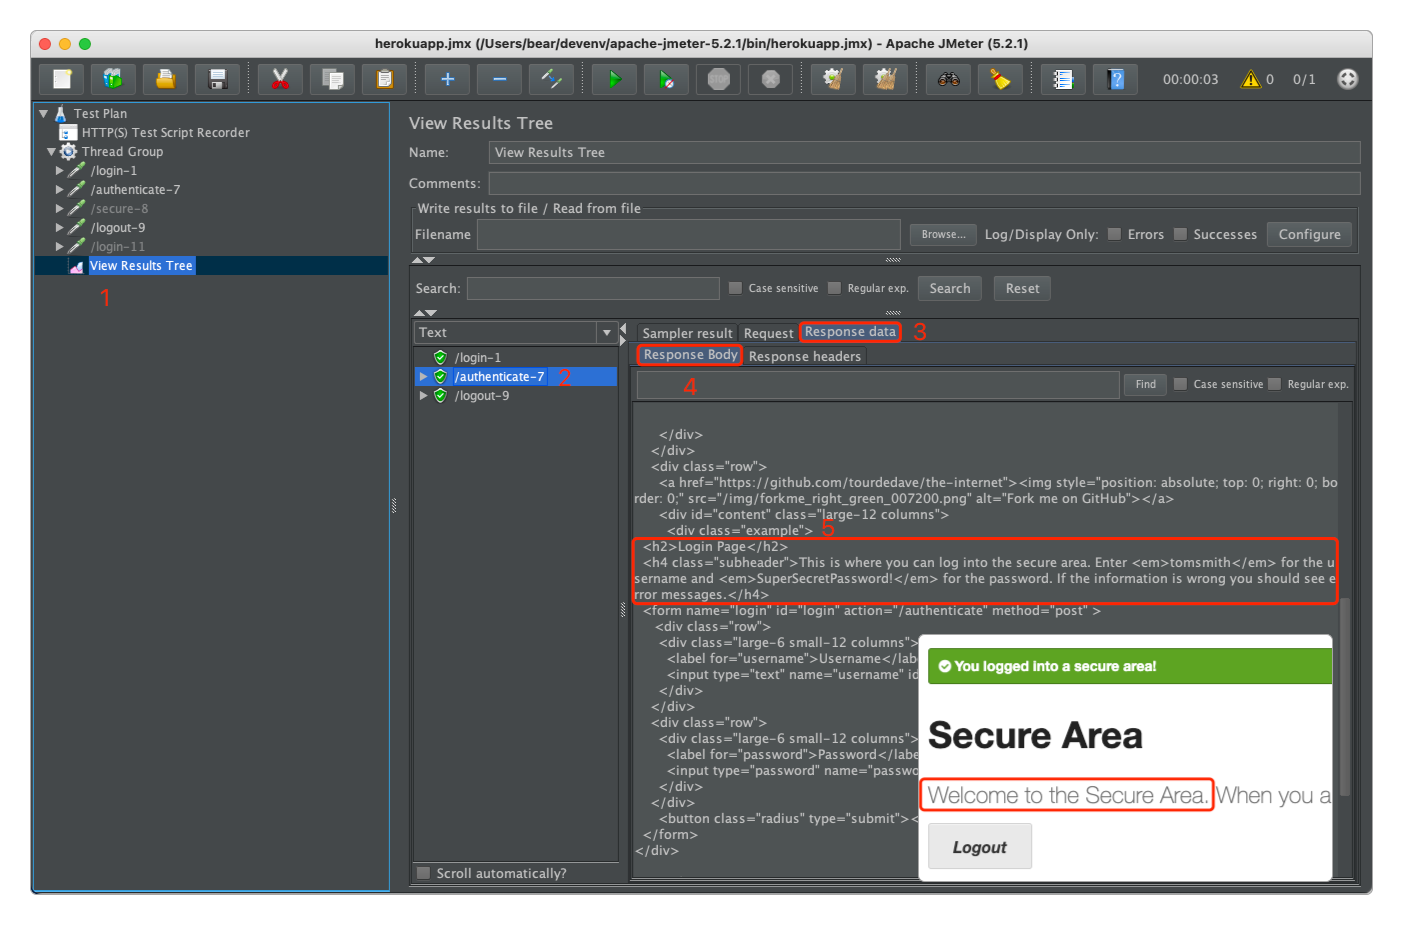Click the Toggle enable/disable toolbar icon
The height and width of the screenshot is (925, 1403).
click(551, 79)
